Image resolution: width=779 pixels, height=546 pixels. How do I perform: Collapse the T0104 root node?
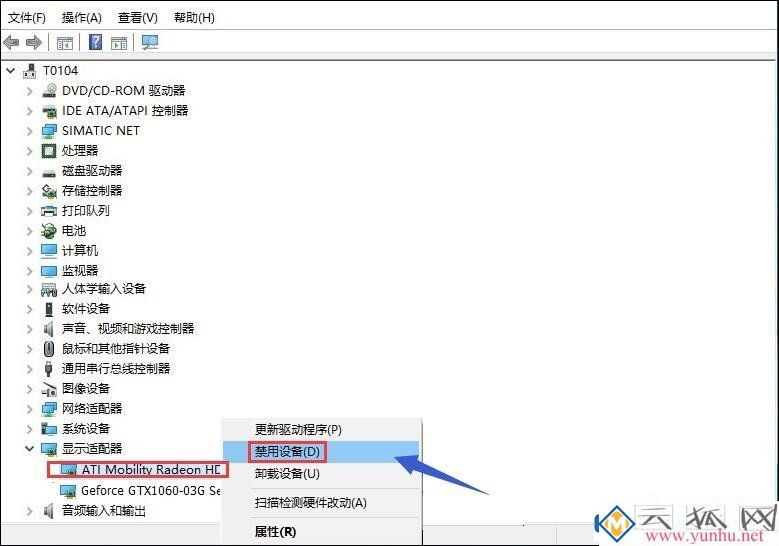coord(11,71)
